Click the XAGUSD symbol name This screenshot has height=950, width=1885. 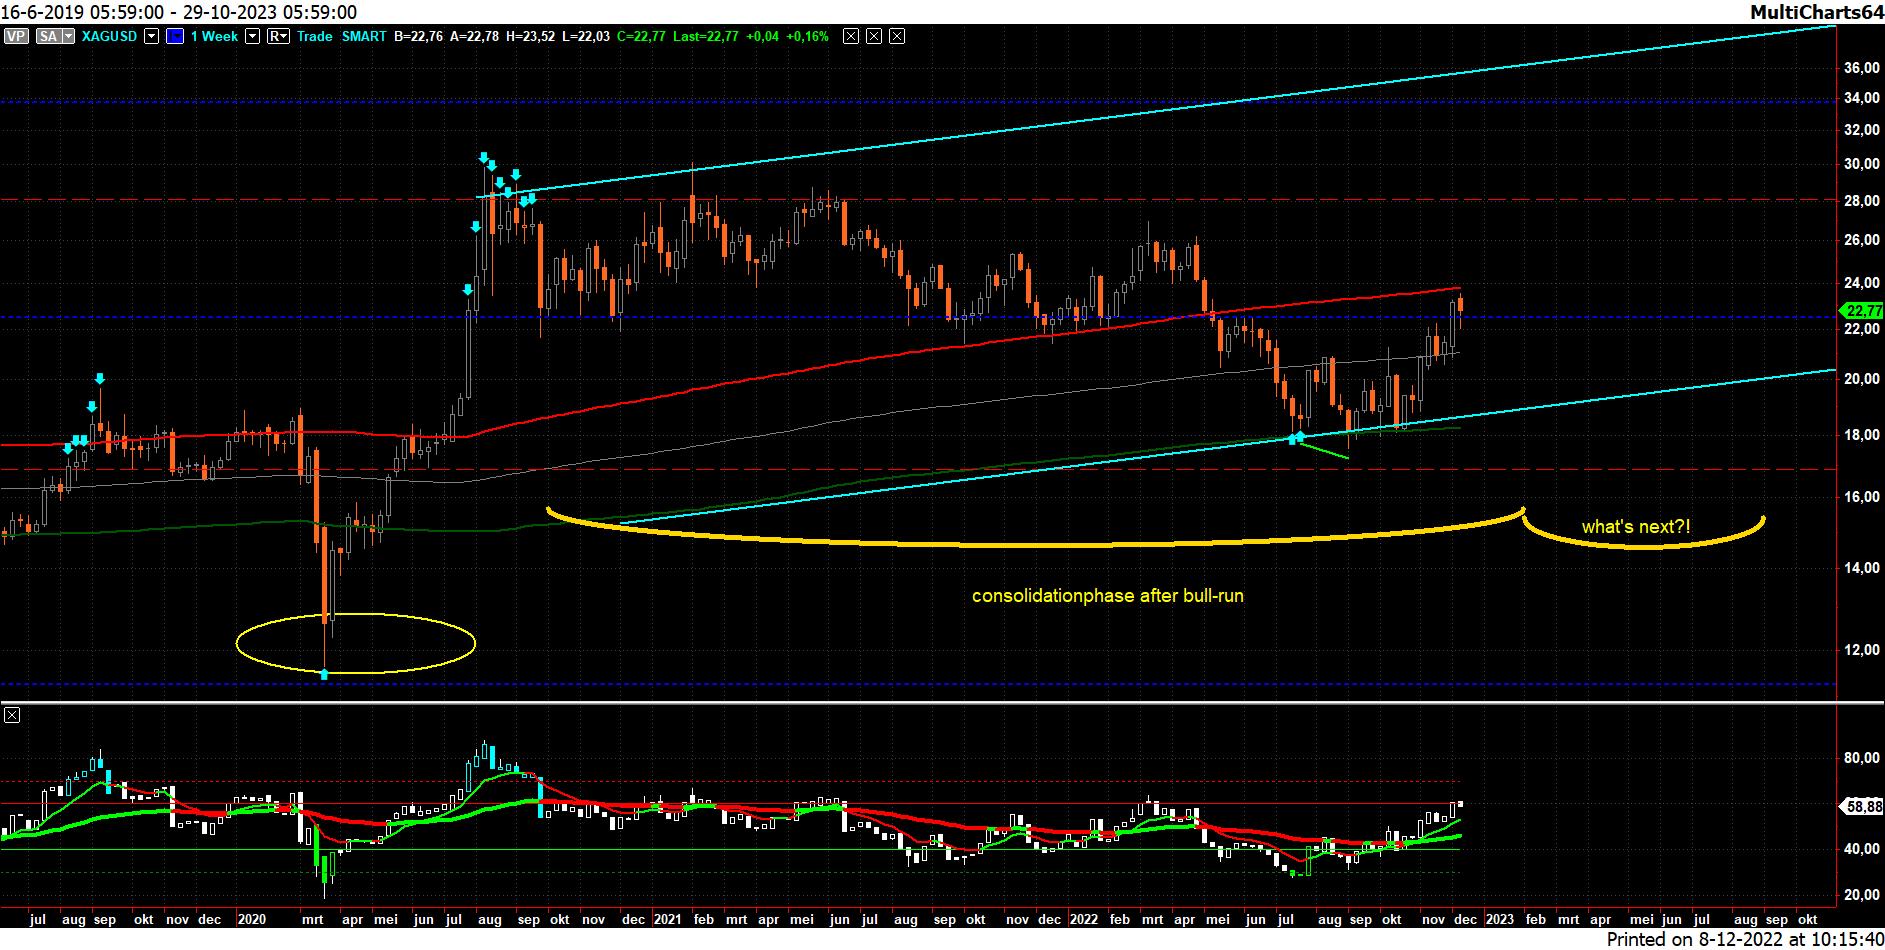click(x=109, y=36)
